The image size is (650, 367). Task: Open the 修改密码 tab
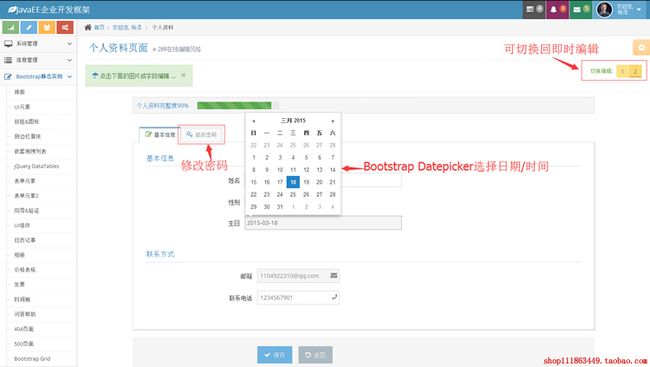point(201,135)
